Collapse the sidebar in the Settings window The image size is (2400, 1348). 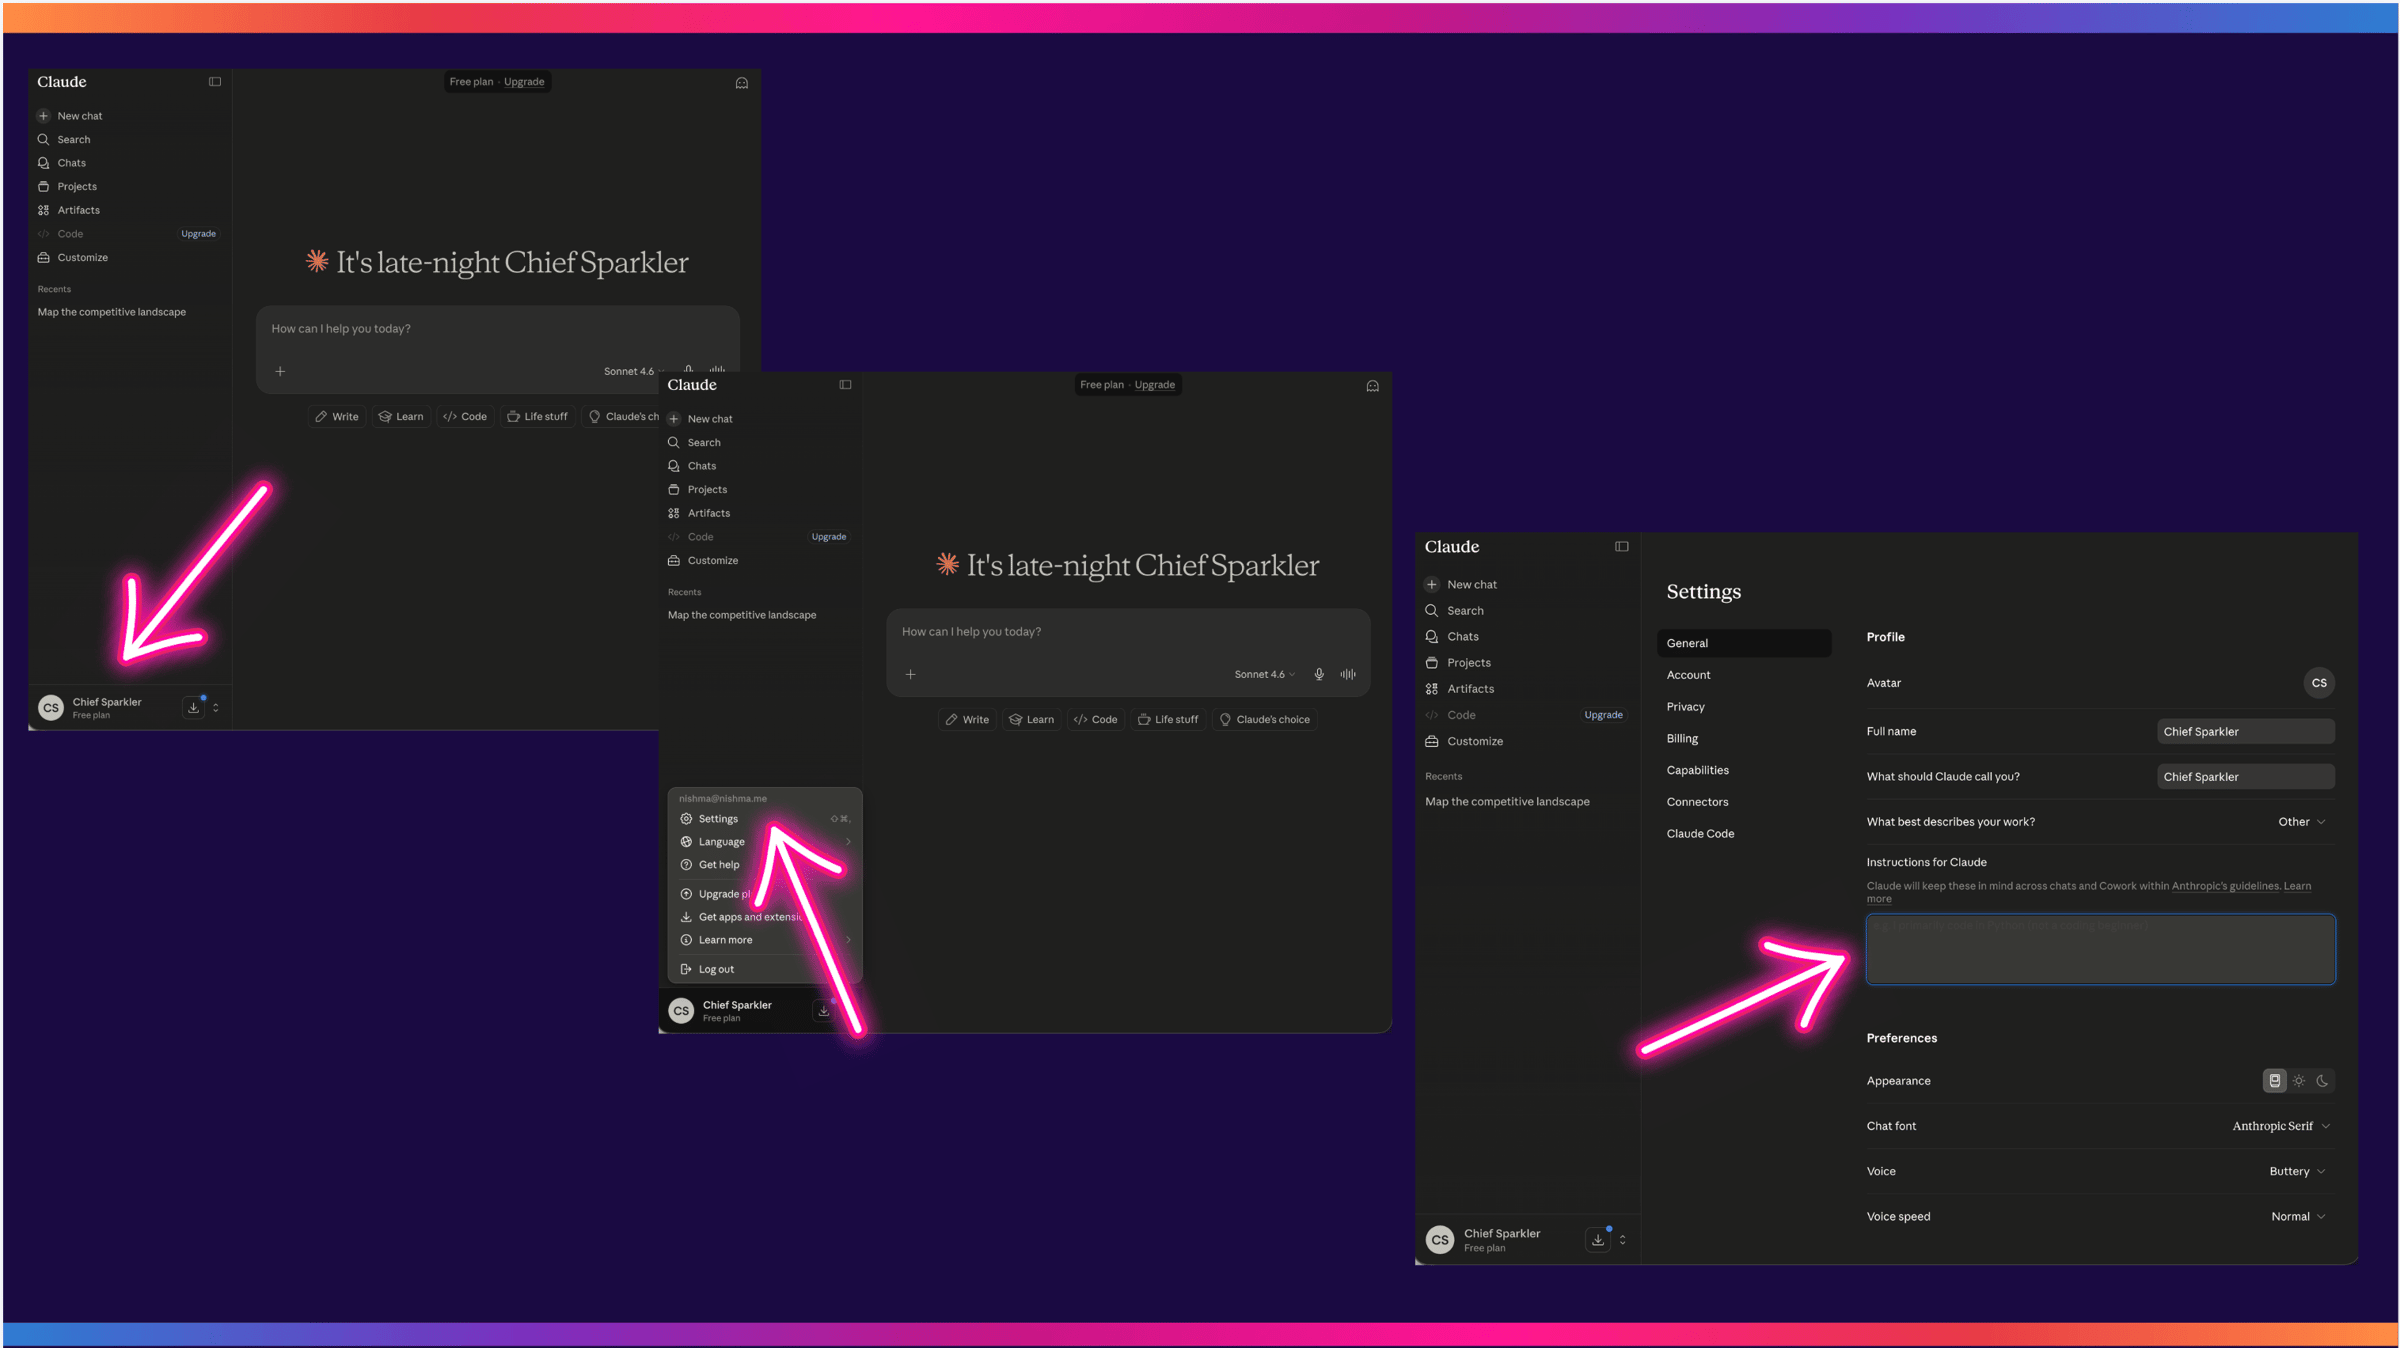[1621, 547]
